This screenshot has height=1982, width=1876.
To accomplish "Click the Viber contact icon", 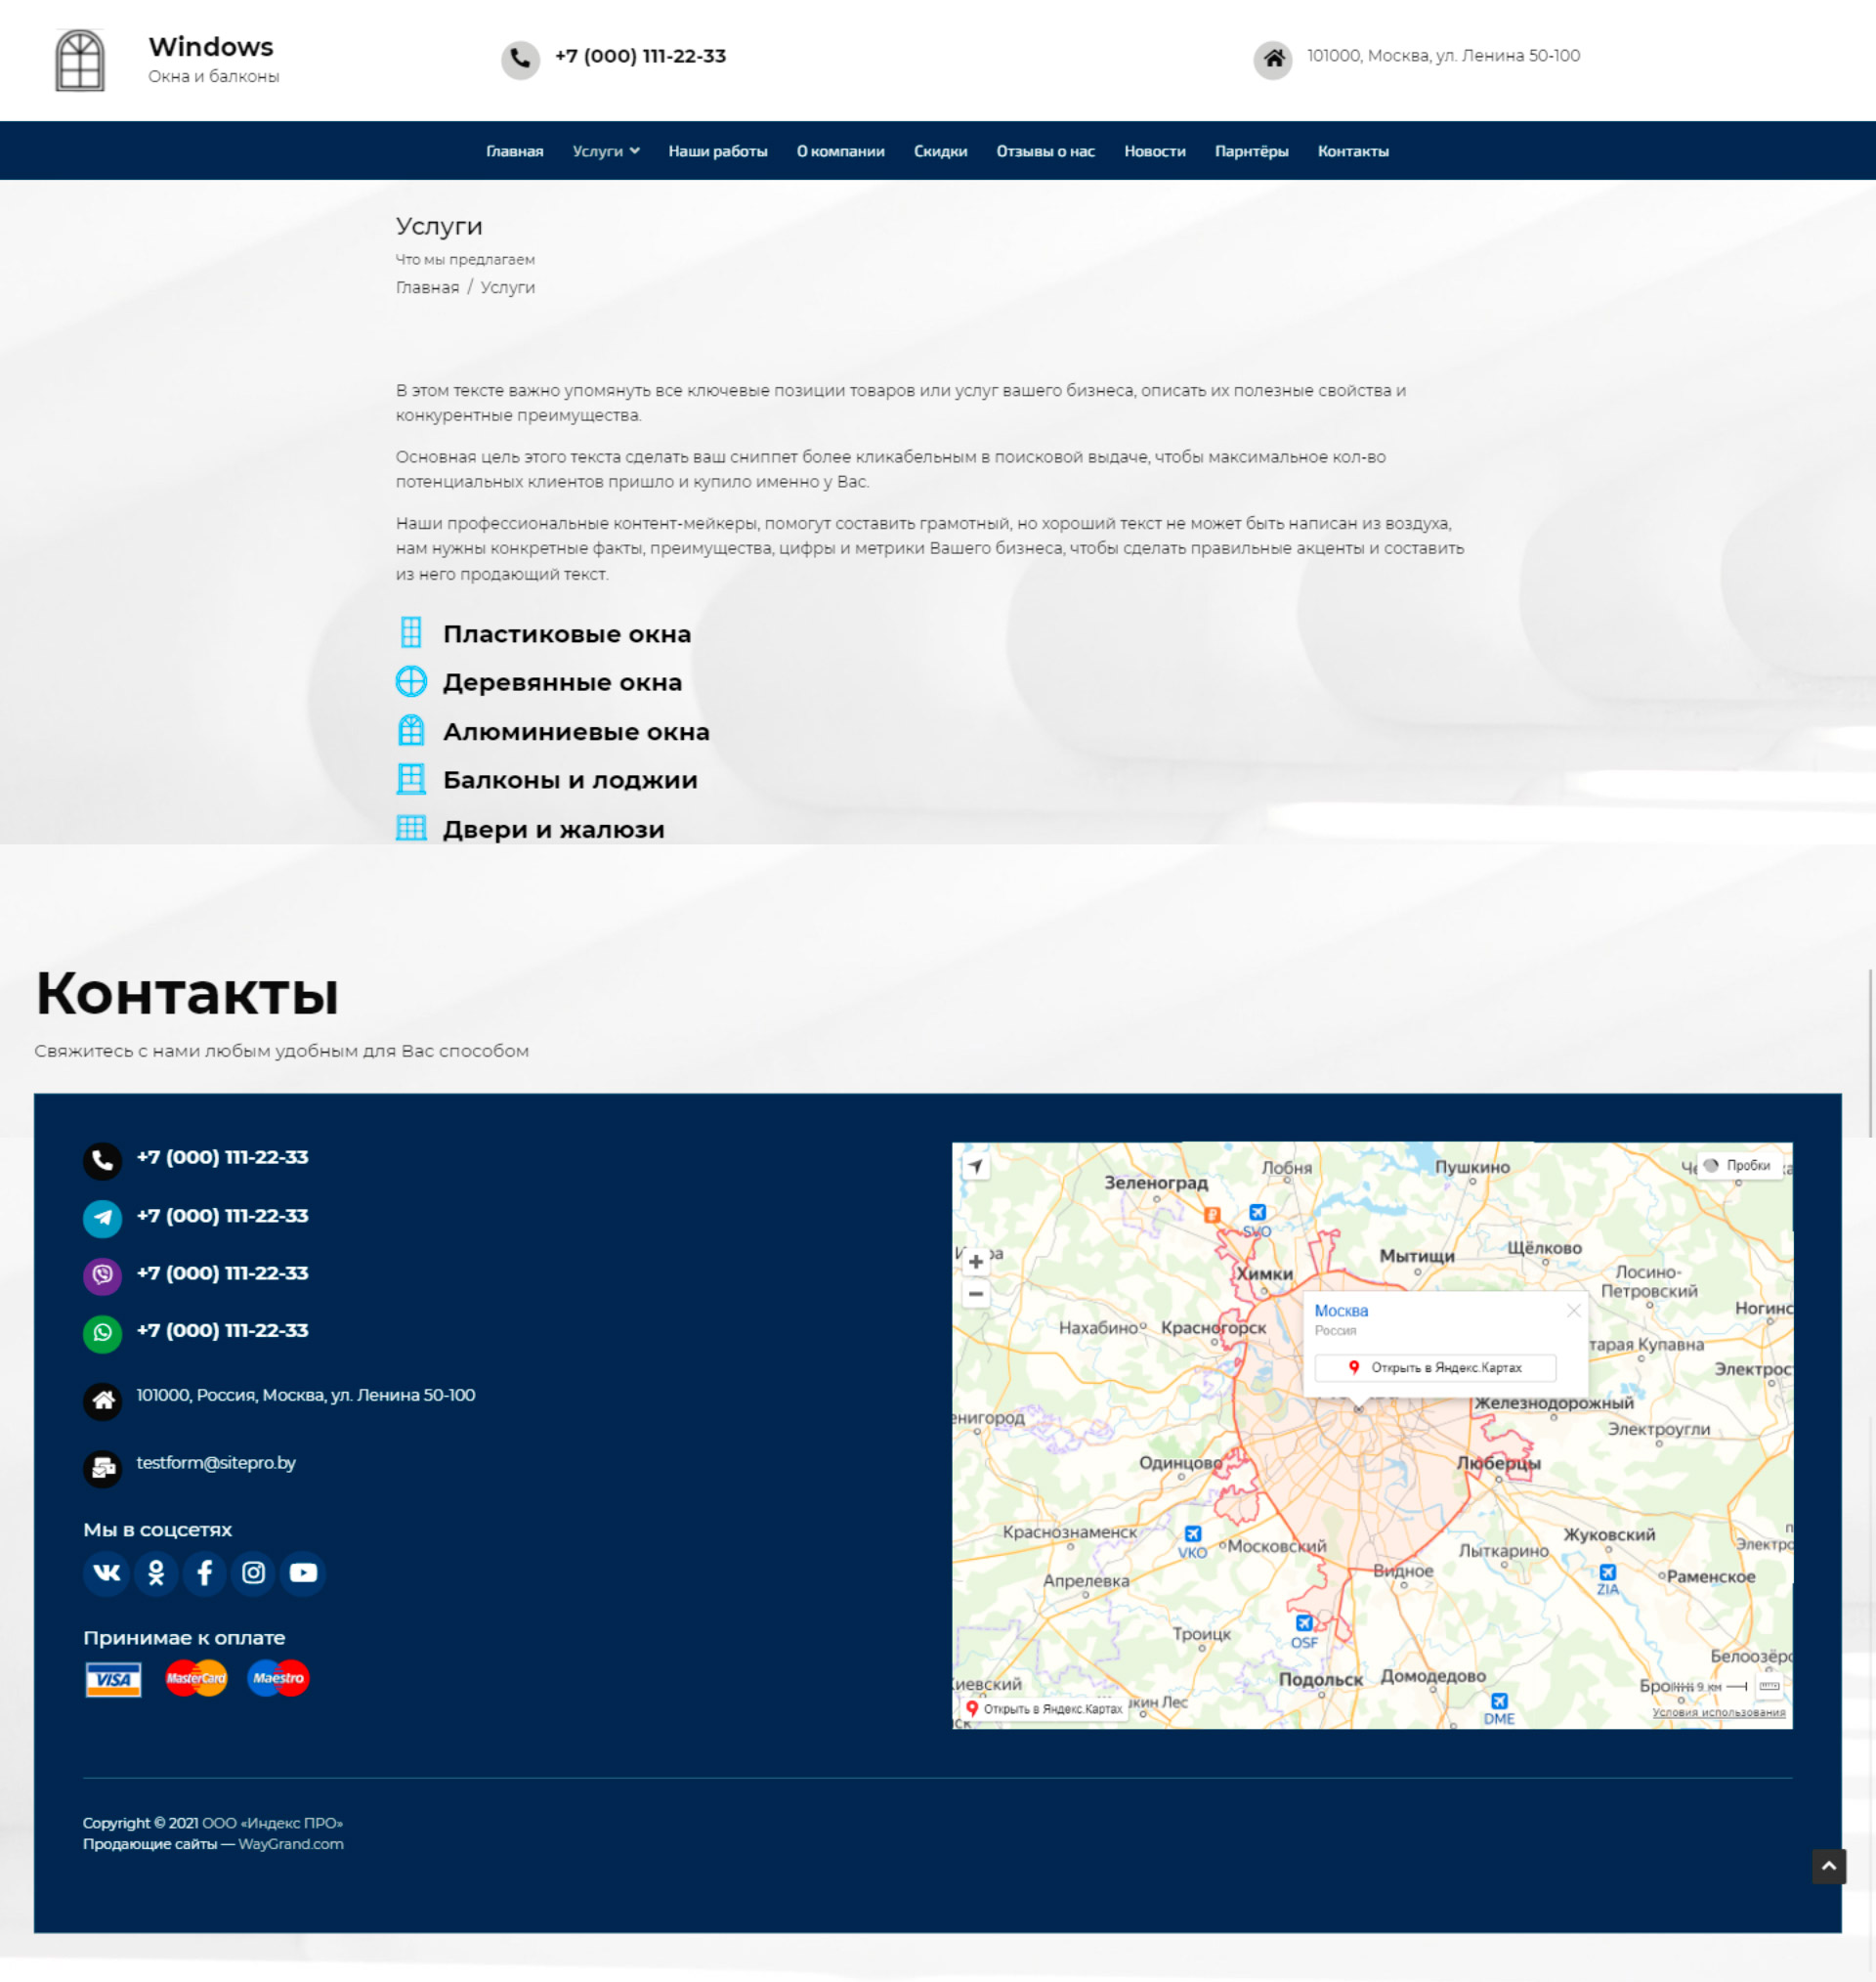I will click(102, 1275).
